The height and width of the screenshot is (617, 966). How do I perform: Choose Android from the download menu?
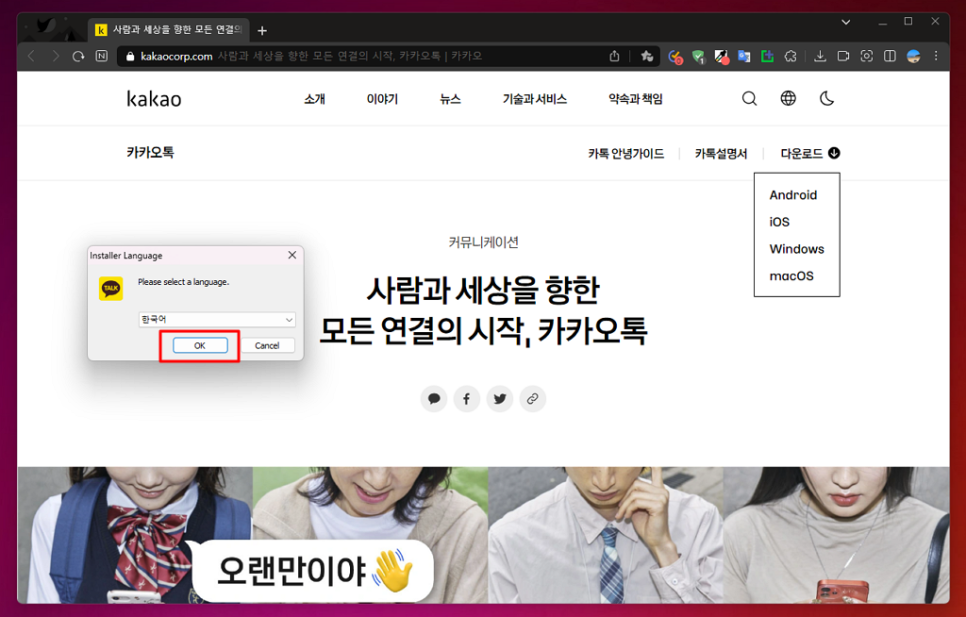click(793, 195)
